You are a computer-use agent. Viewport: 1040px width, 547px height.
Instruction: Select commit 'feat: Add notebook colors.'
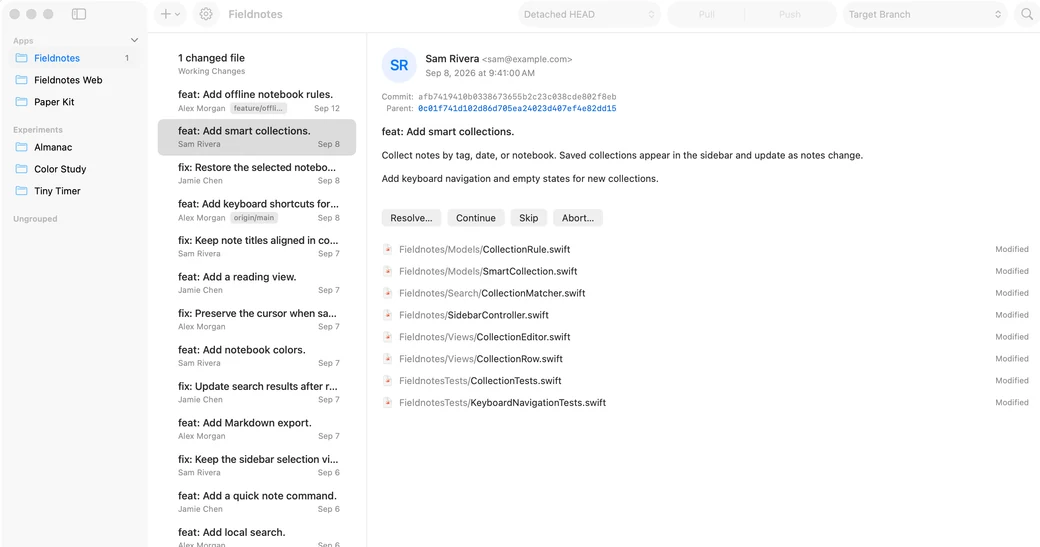pyautogui.click(x=257, y=356)
